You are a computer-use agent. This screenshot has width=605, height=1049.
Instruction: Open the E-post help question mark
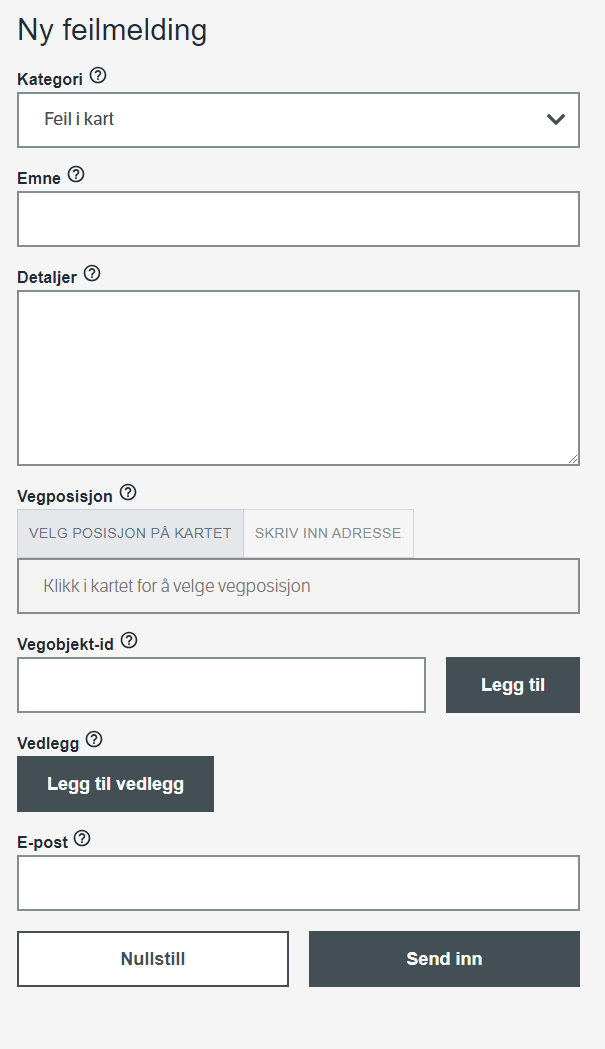point(82,839)
